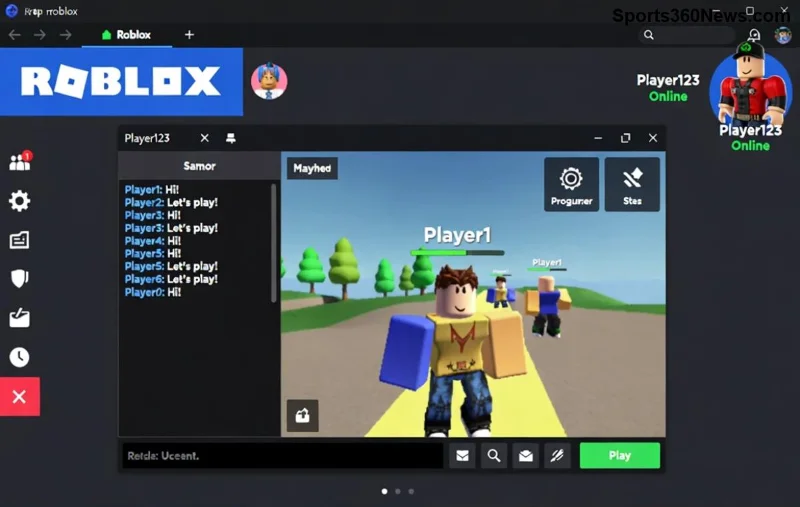800x507 pixels.
Task: Click the large Player1 name tag in game
Action: point(457,235)
